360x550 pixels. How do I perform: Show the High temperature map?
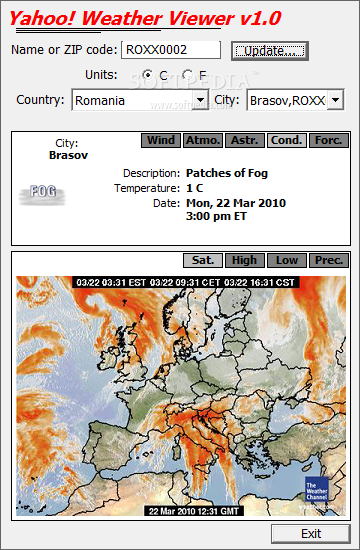[245, 260]
